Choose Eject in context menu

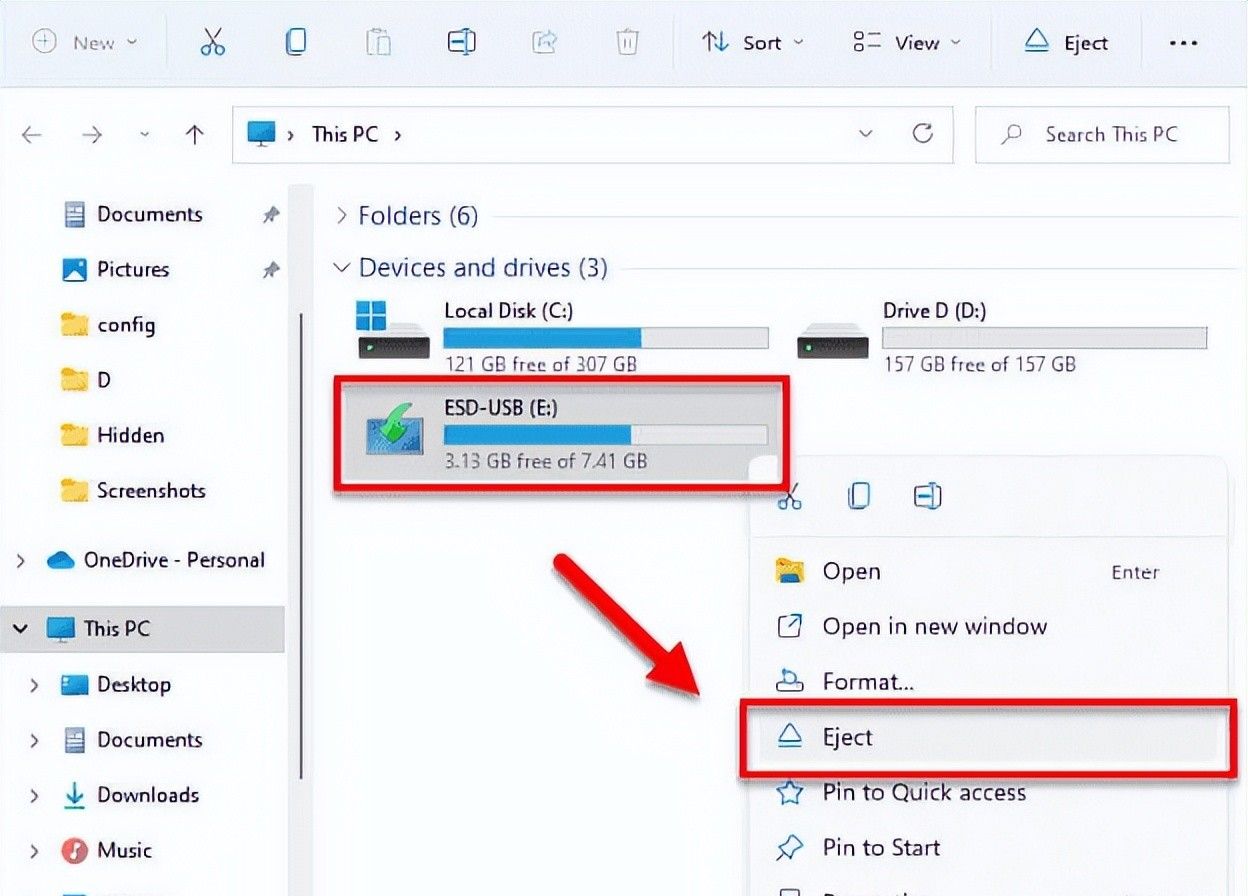click(x=986, y=738)
